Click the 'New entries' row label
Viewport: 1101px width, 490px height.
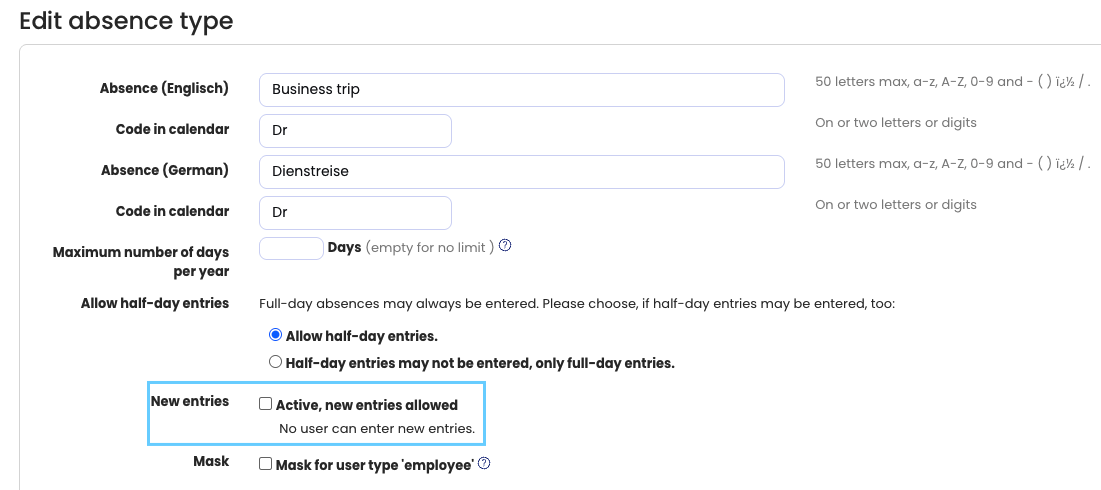[x=190, y=401]
